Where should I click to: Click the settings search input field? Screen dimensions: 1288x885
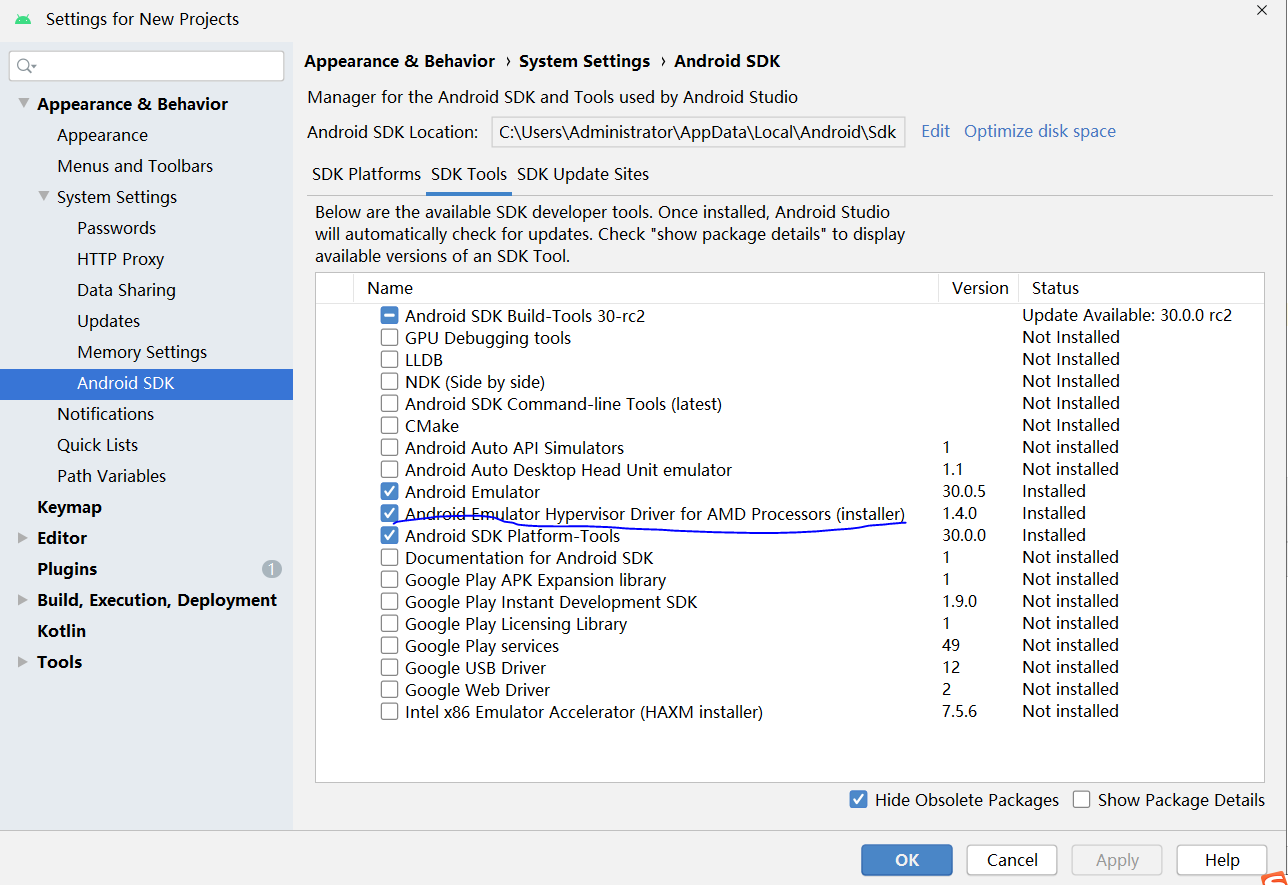tap(147, 66)
